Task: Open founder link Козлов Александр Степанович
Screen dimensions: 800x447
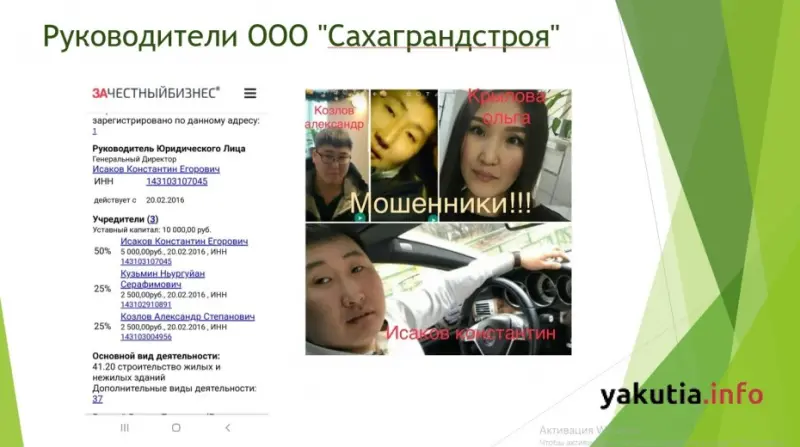Action: (187, 317)
